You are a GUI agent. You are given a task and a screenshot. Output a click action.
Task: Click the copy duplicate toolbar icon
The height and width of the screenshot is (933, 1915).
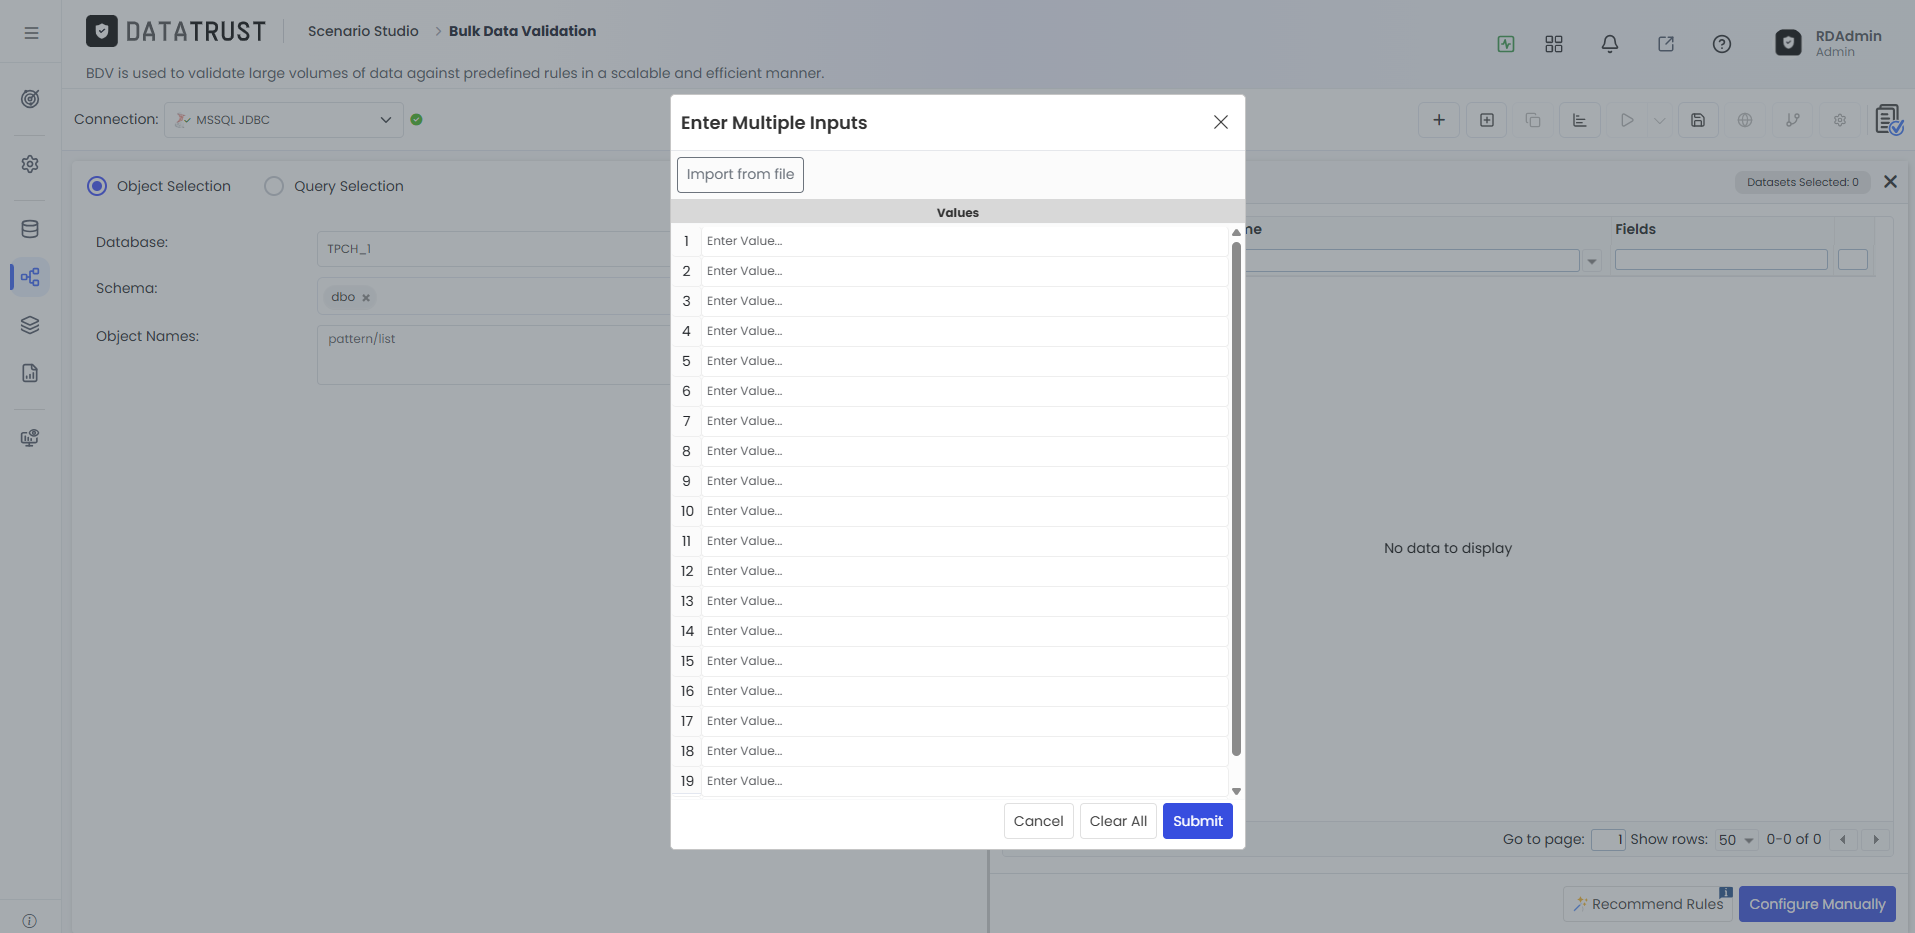coord(1533,120)
